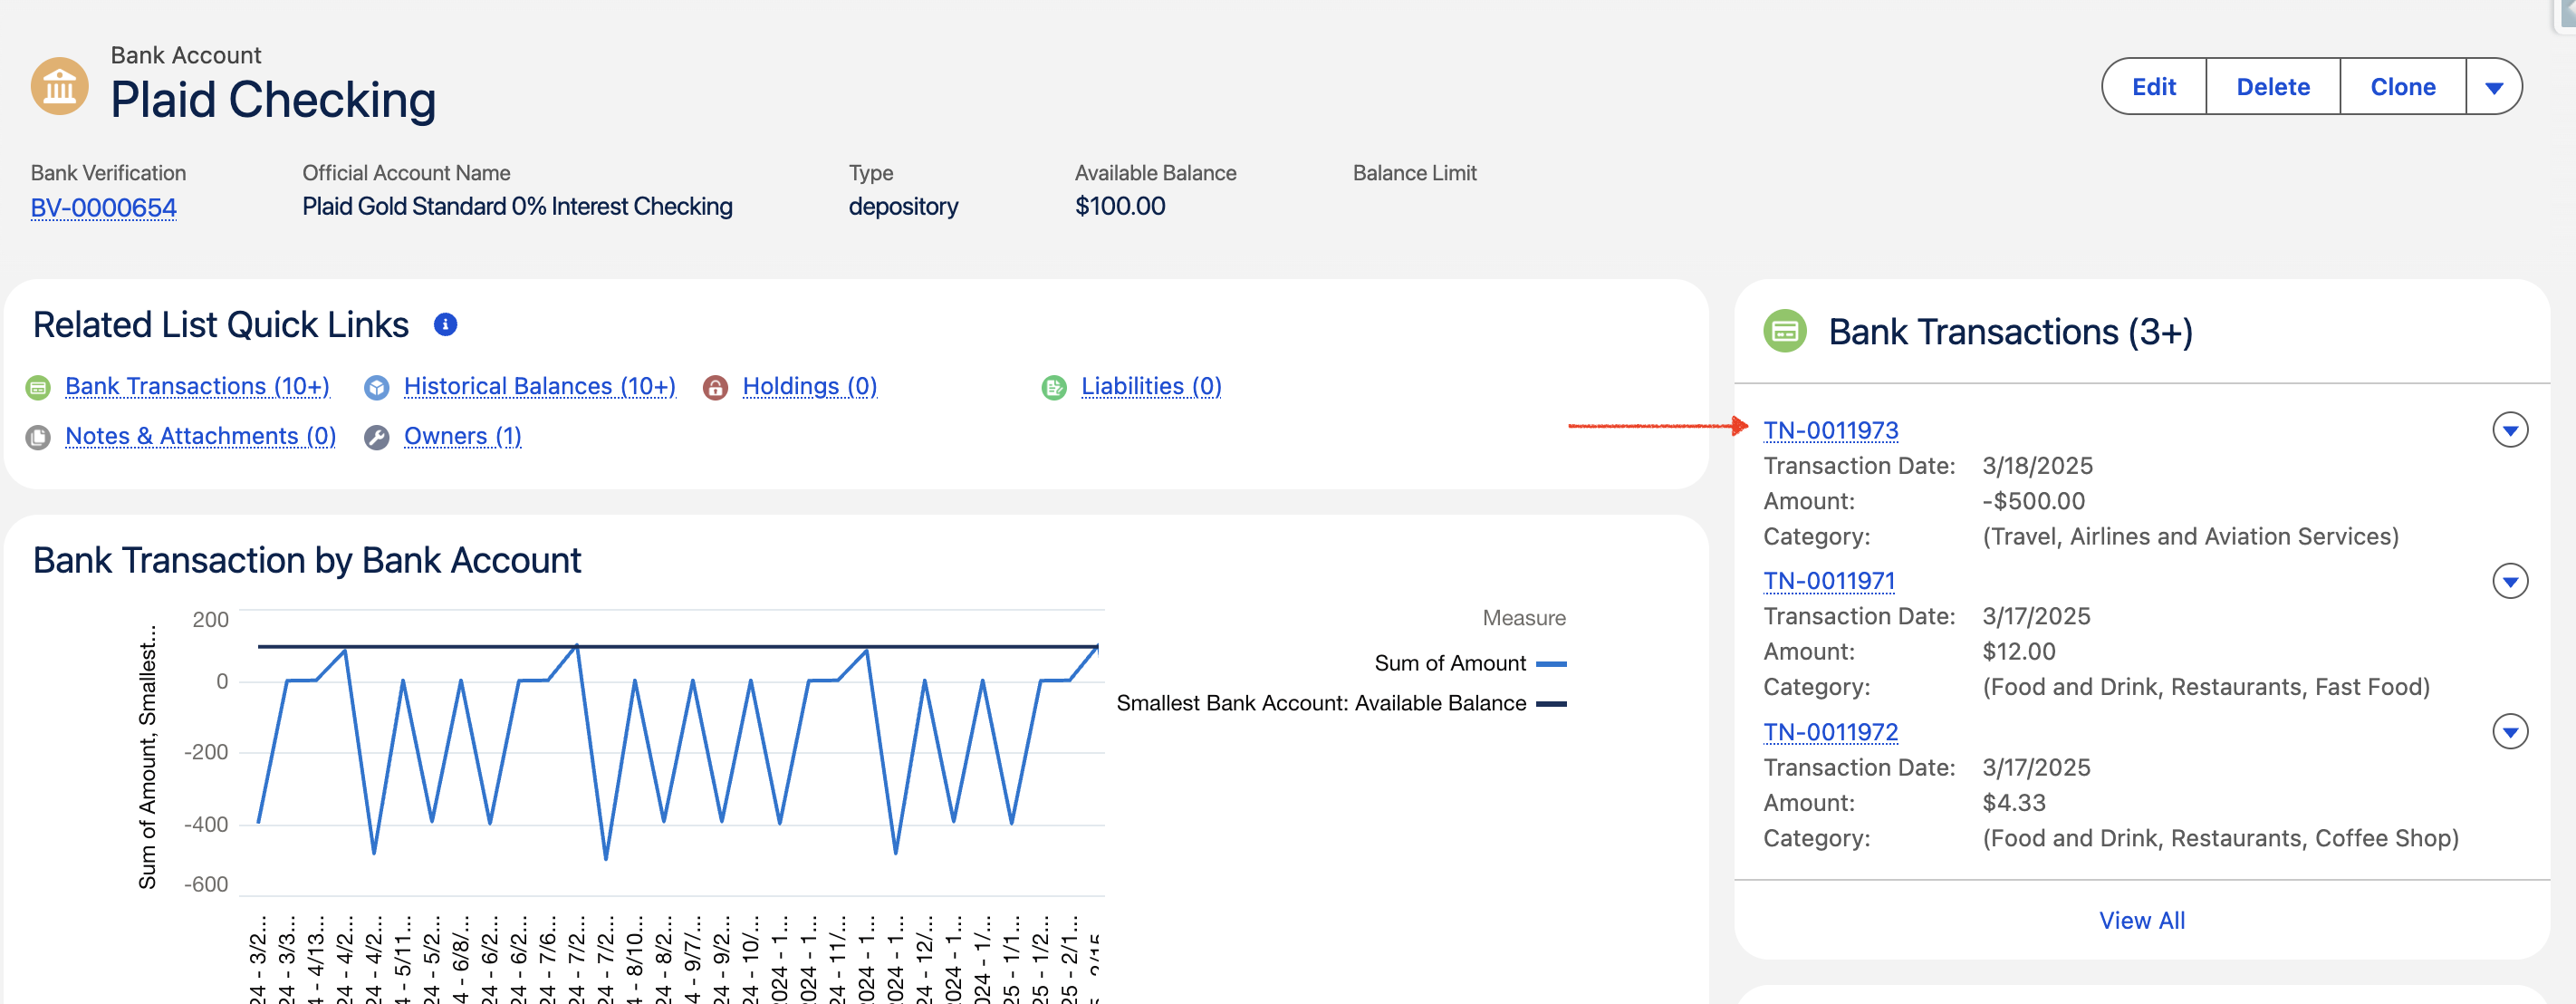Screen dimensions: 2576x1004
Task: Open Liabilities (0) quick link
Action: pyautogui.click(x=1151, y=387)
